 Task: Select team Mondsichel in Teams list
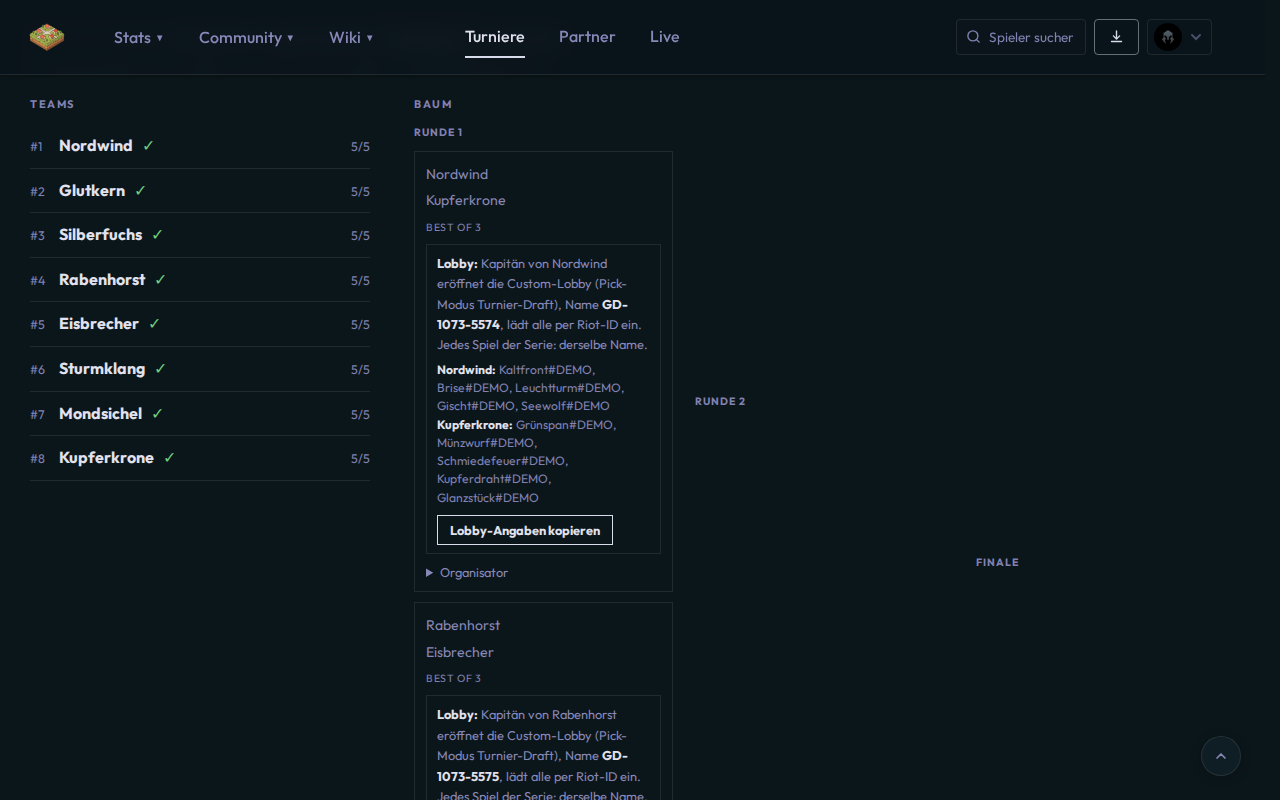point(200,414)
